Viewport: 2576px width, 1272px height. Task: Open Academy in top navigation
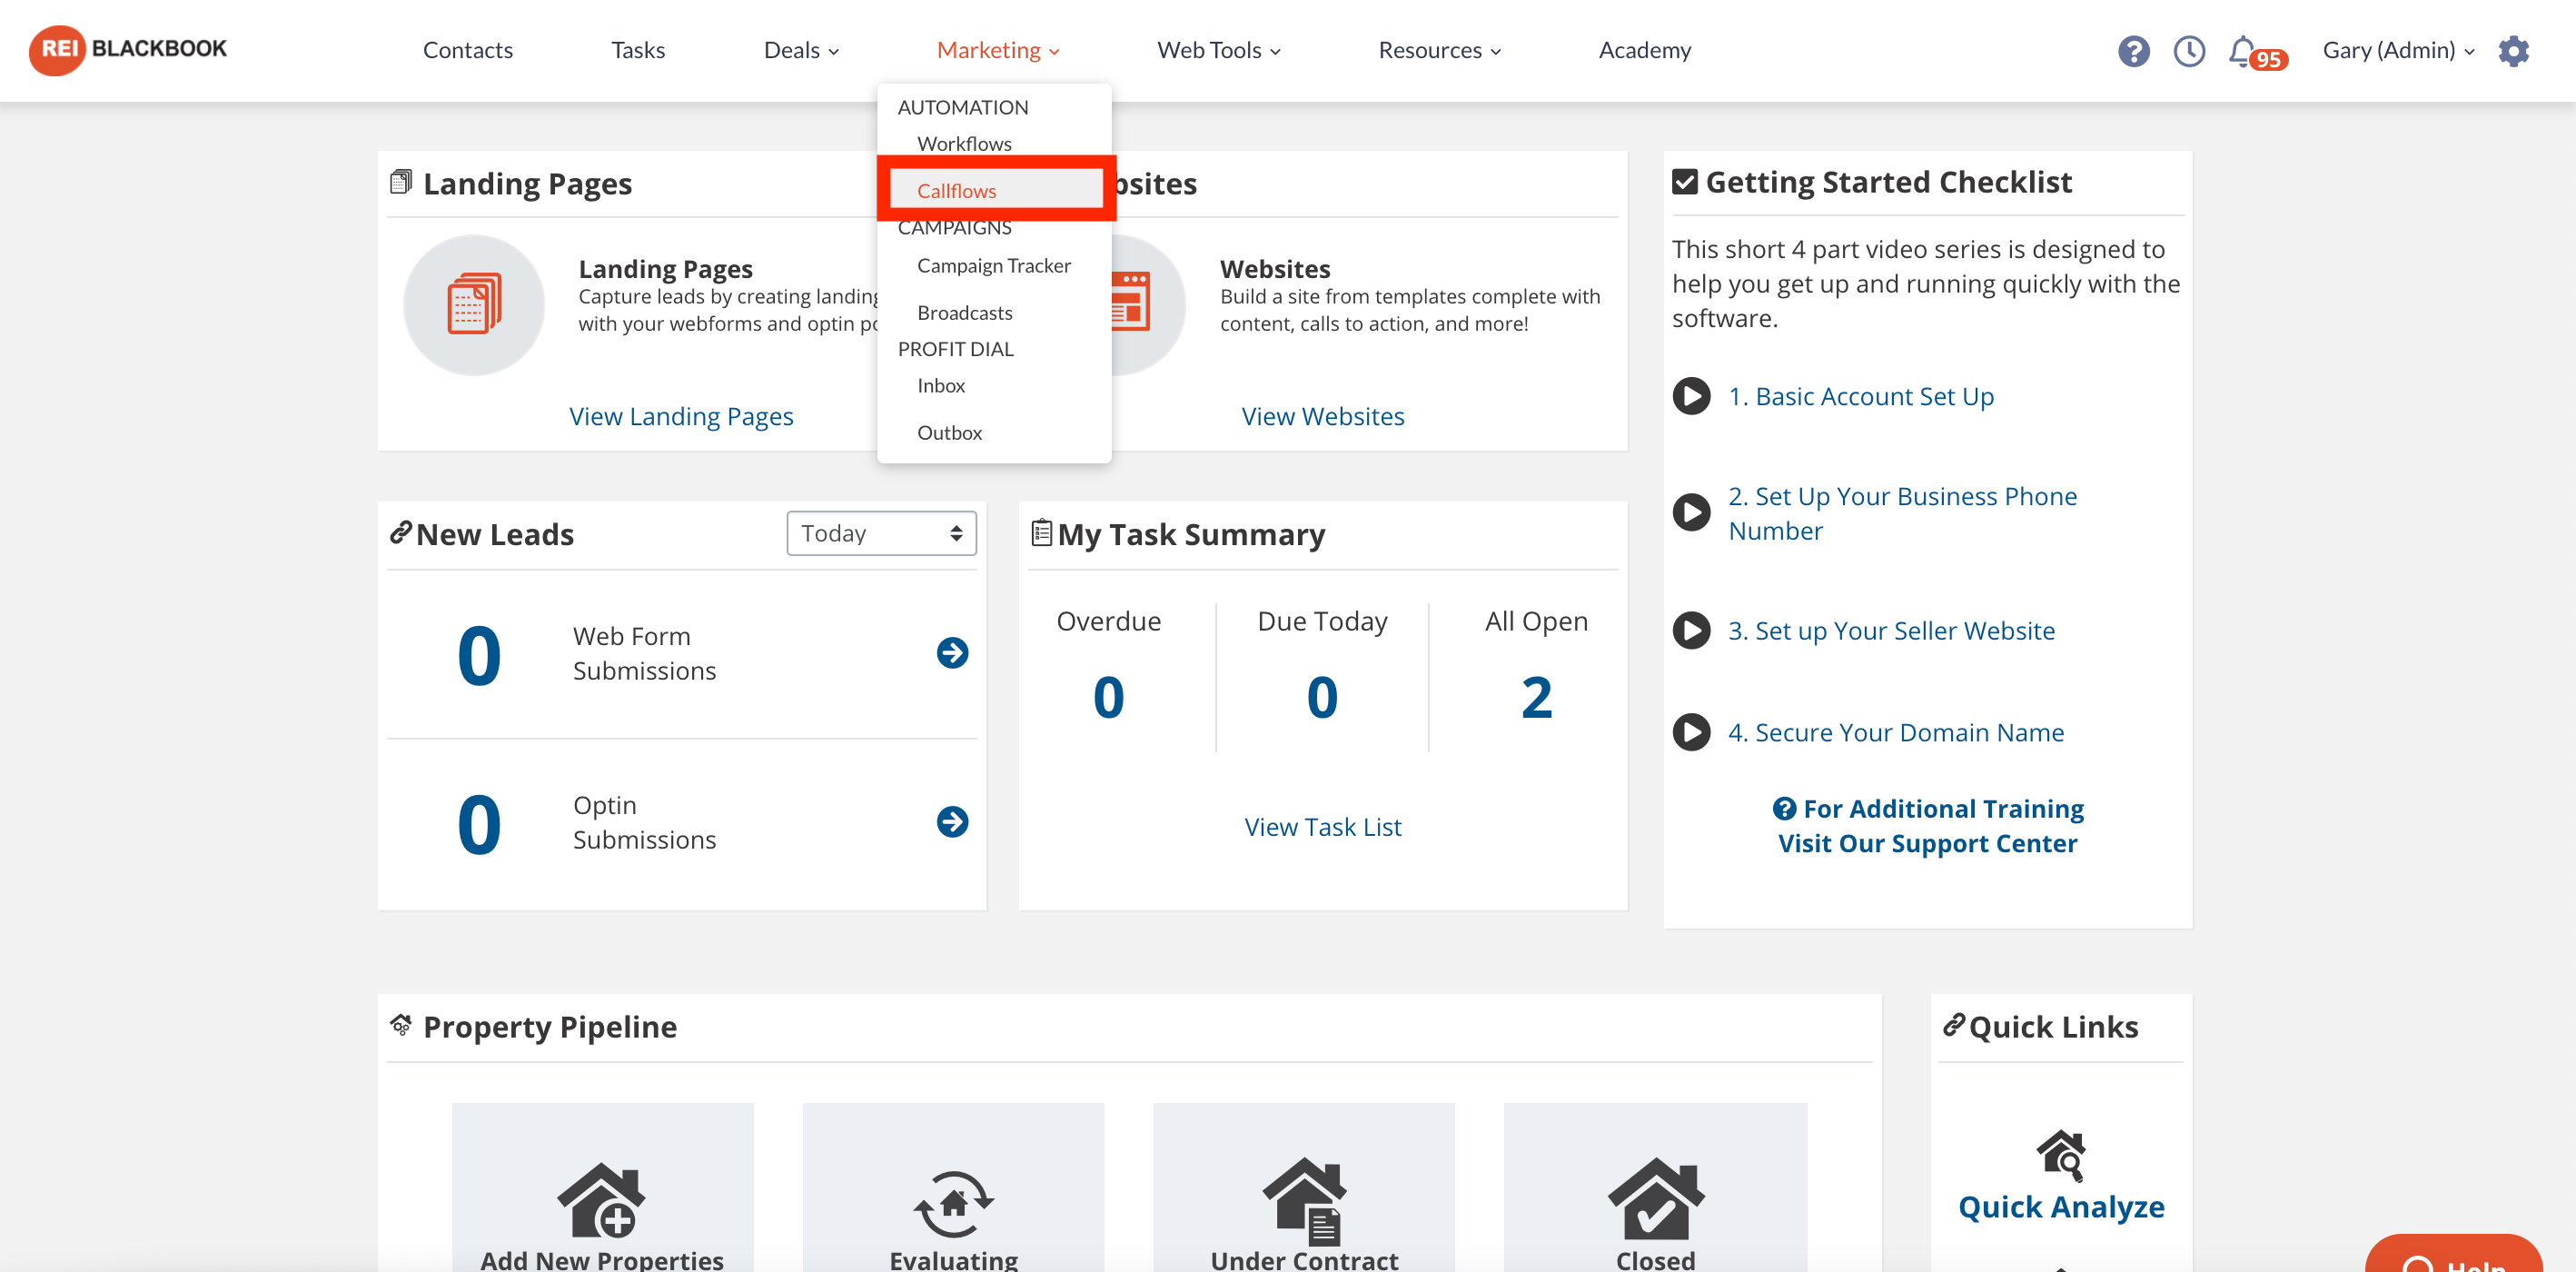(1644, 50)
